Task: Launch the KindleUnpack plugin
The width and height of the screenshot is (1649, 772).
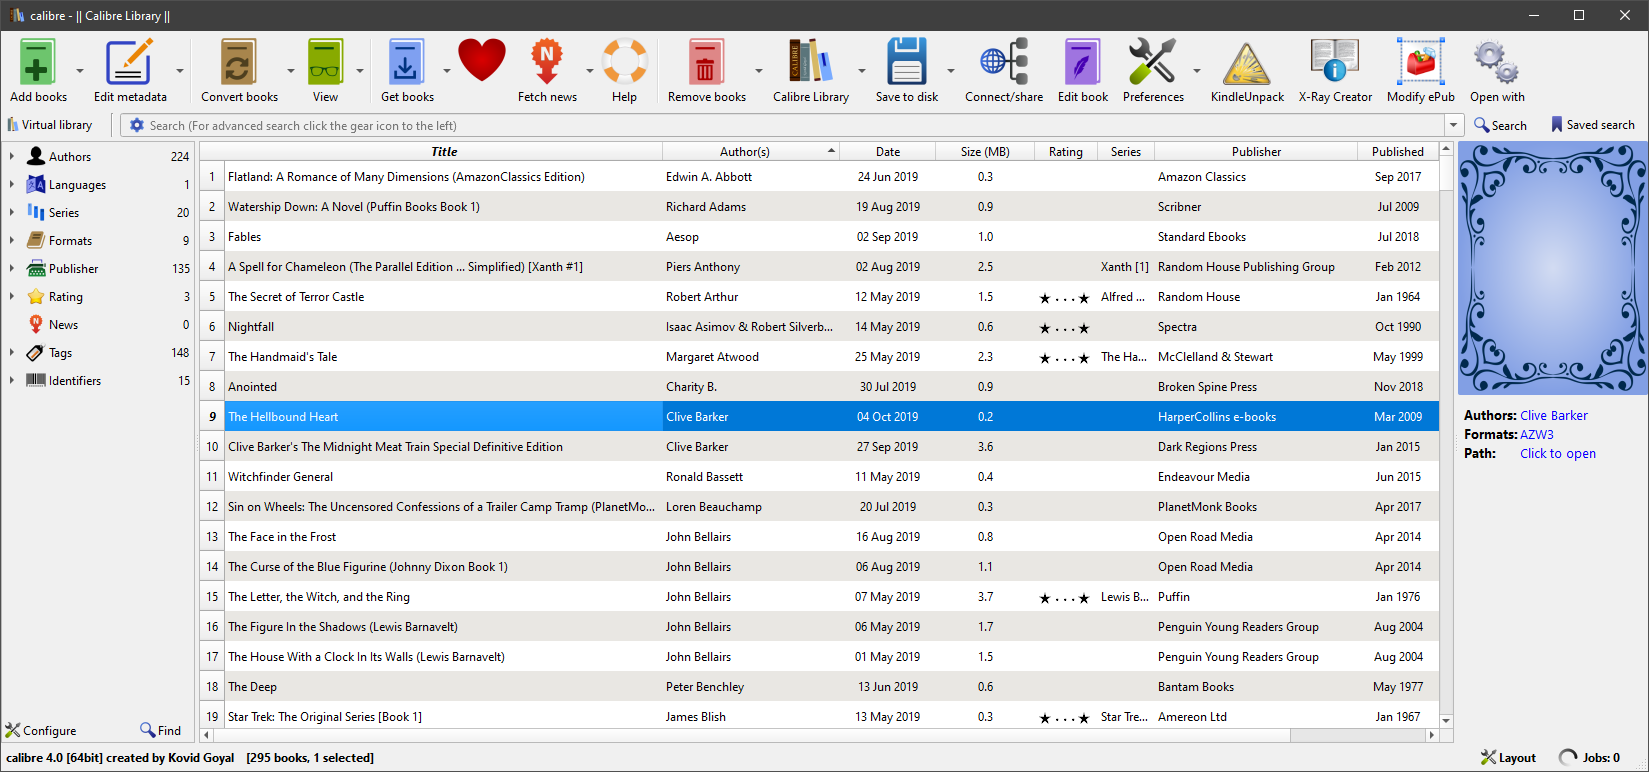Action: tap(1246, 63)
